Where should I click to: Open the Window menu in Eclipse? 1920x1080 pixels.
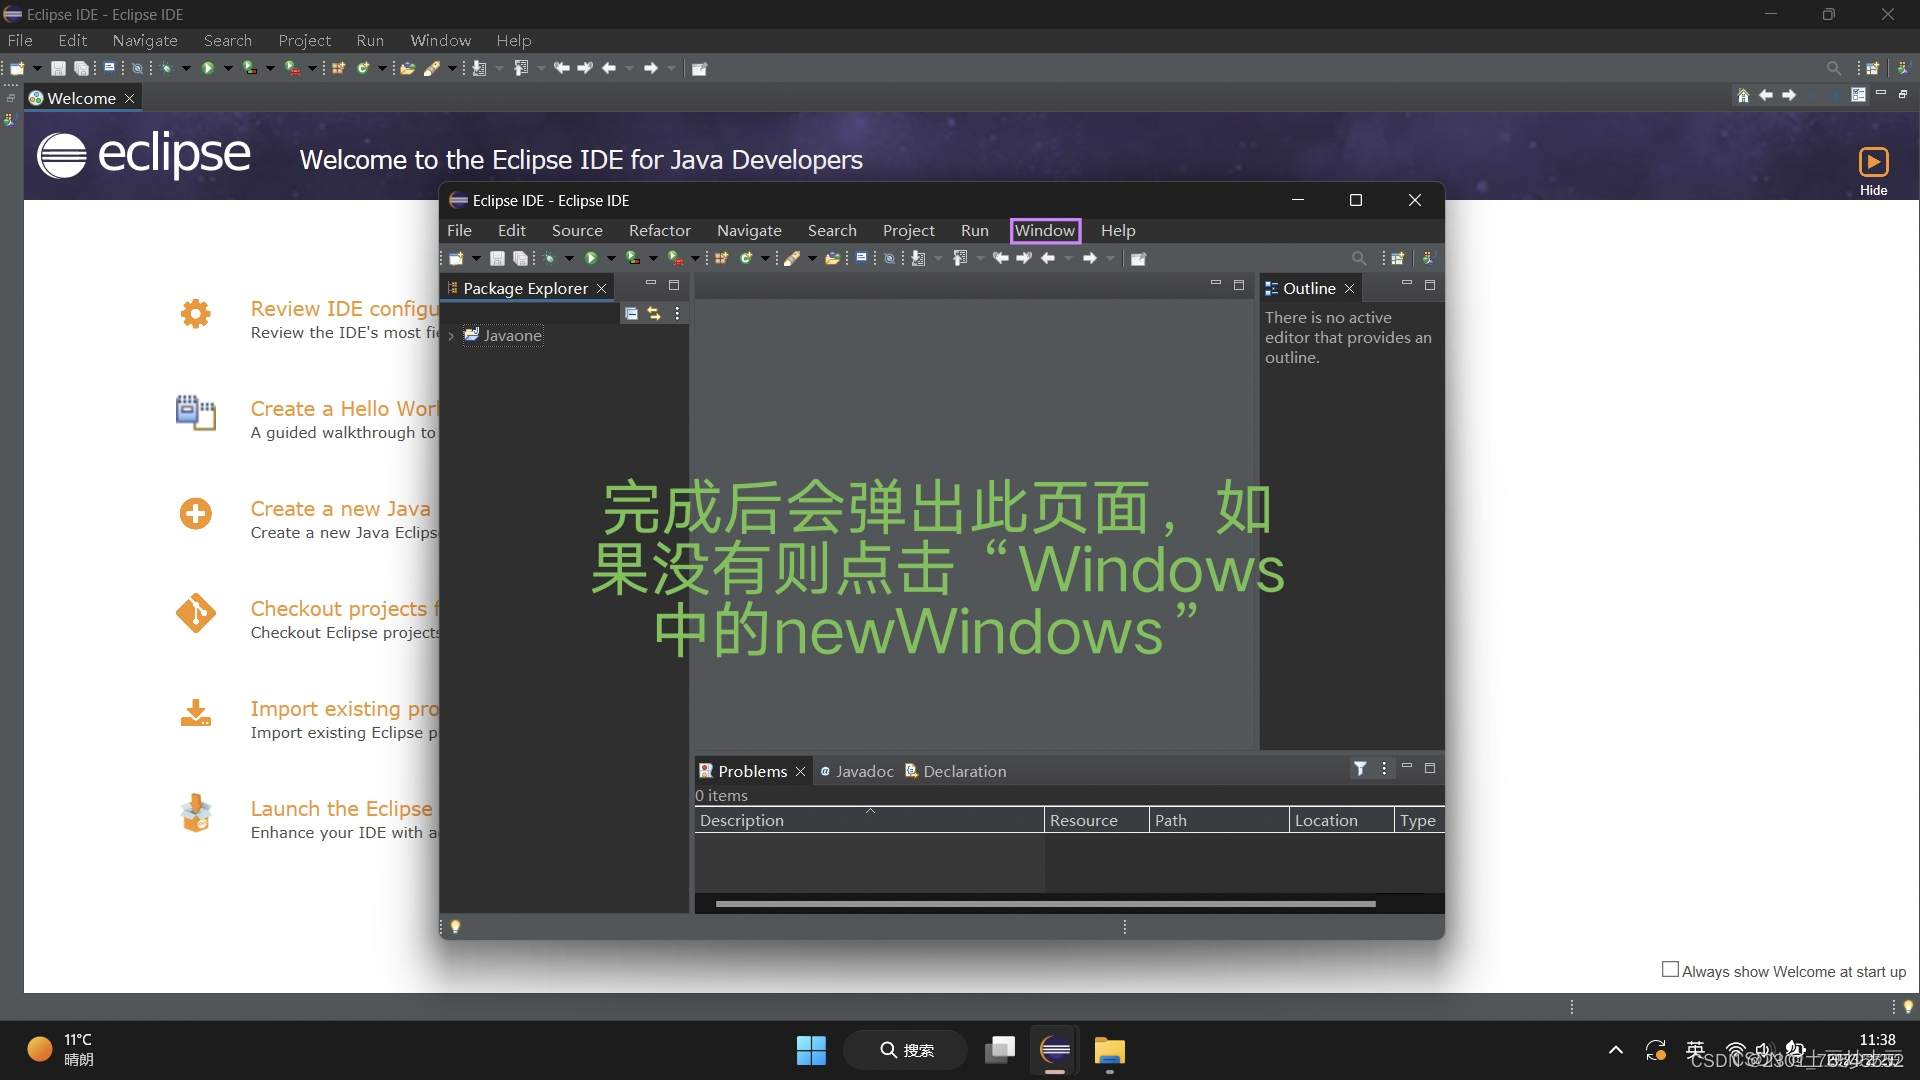(x=1044, y=229)
